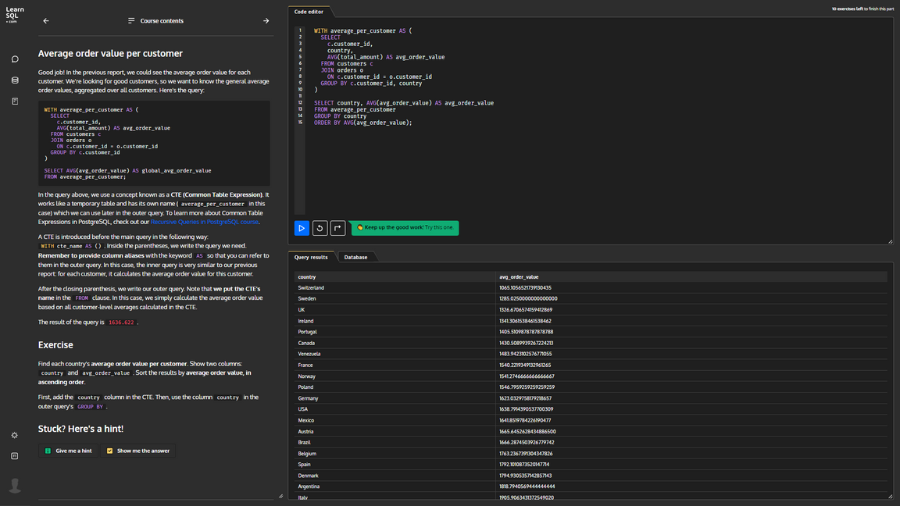
Task: Click the 'finish this part' text at top right
Action: pos(881,9)
